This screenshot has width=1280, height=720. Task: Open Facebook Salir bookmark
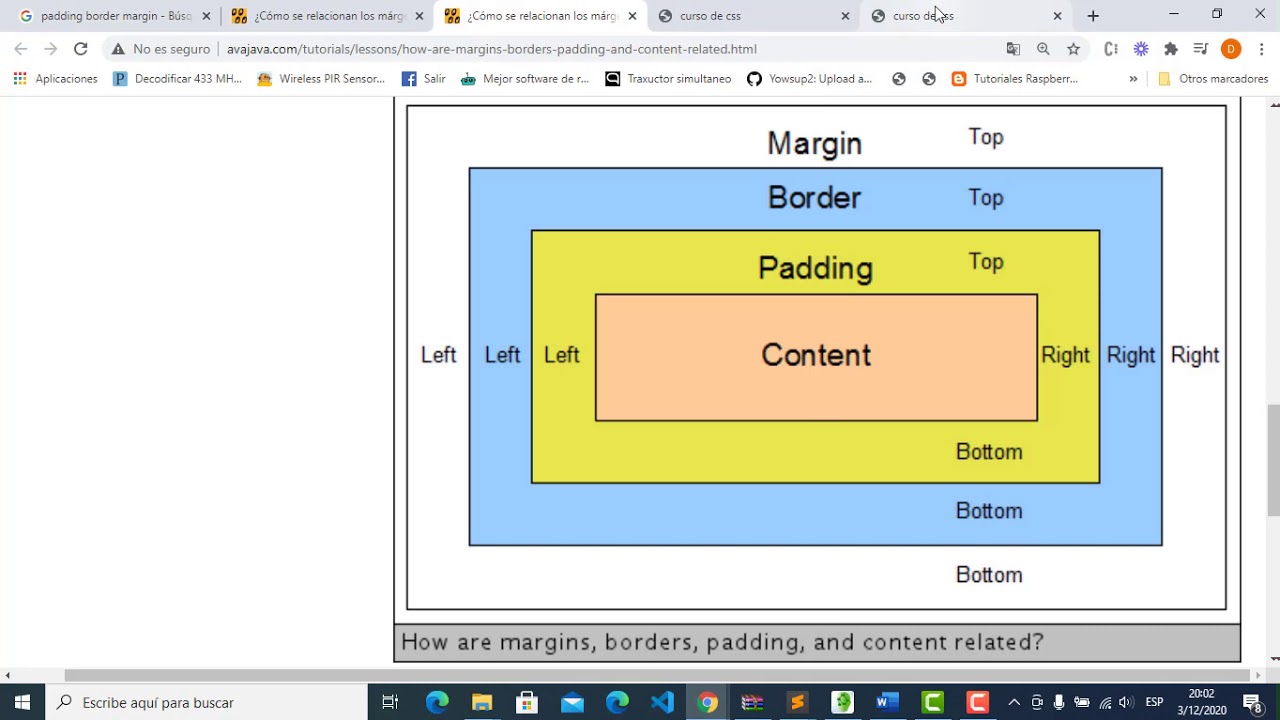click(x=423, y=79)
